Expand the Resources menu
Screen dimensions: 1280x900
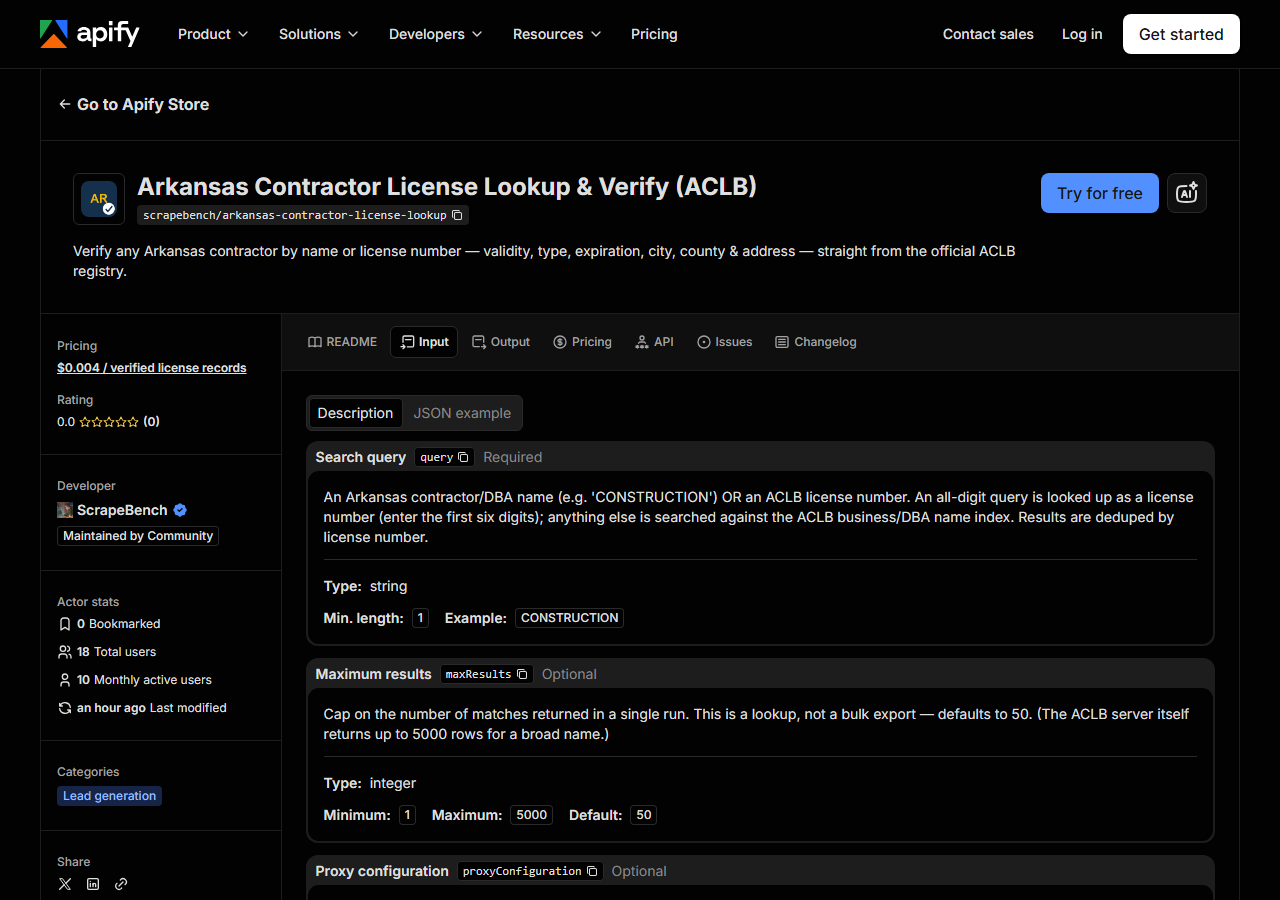click(557, 34)
